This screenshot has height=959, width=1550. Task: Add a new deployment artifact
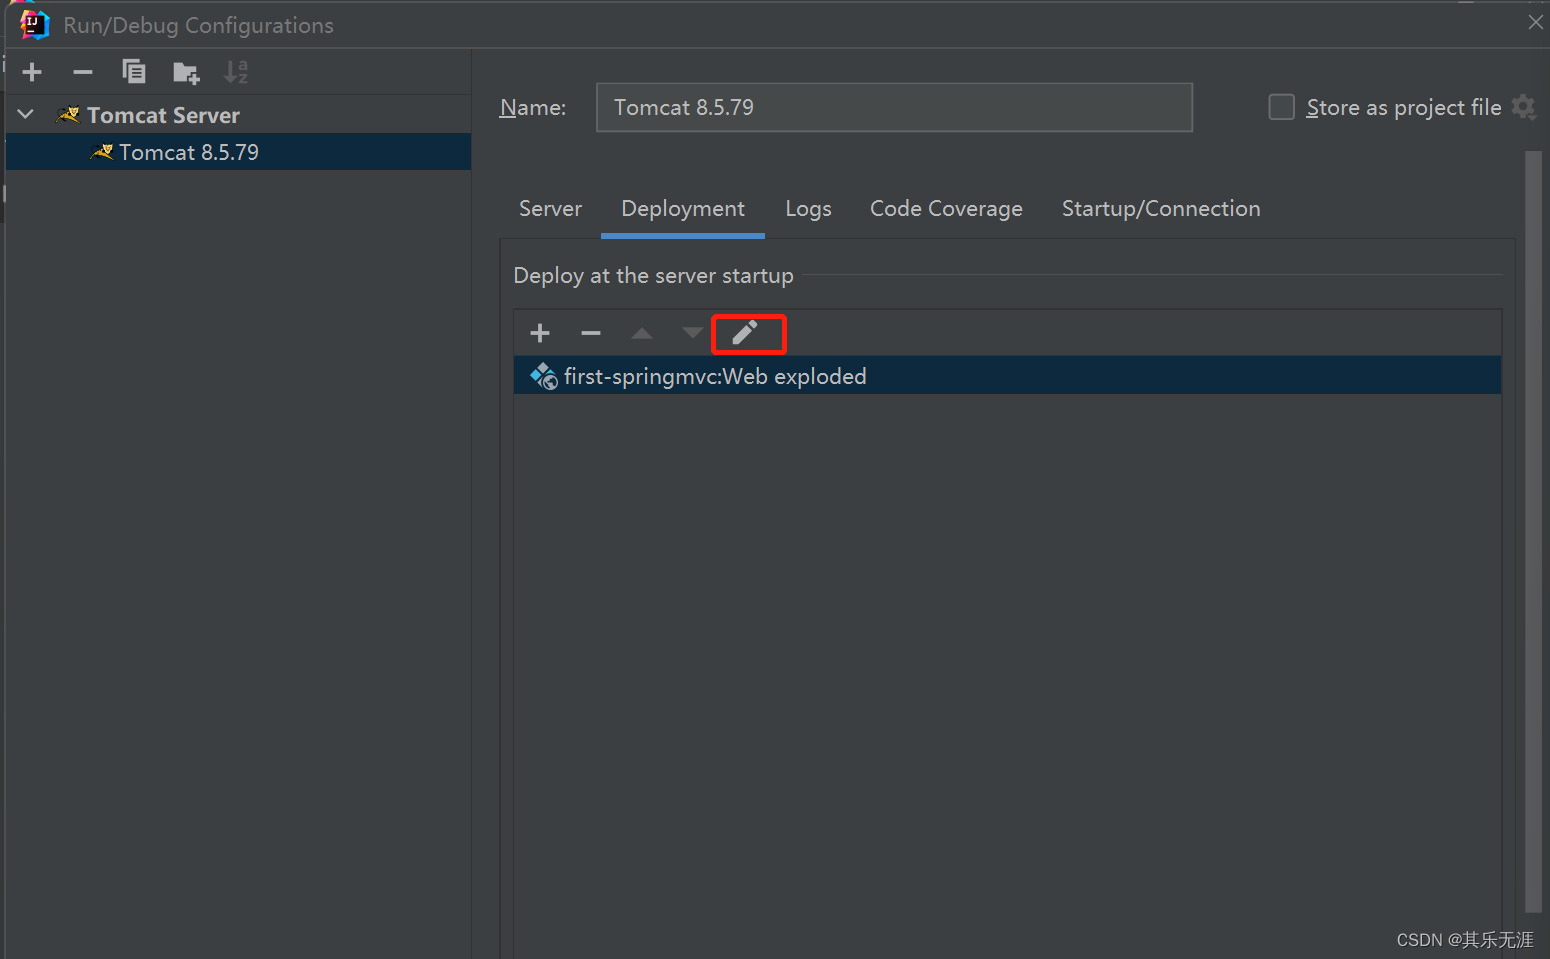tap(540, 332)
